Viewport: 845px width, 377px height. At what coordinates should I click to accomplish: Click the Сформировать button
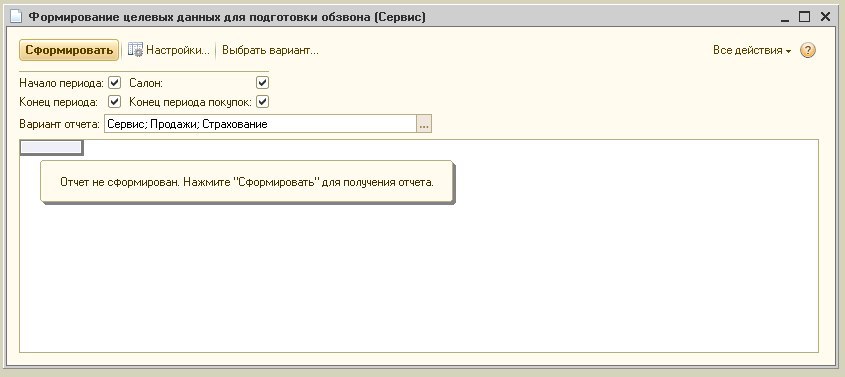(69, 51)
